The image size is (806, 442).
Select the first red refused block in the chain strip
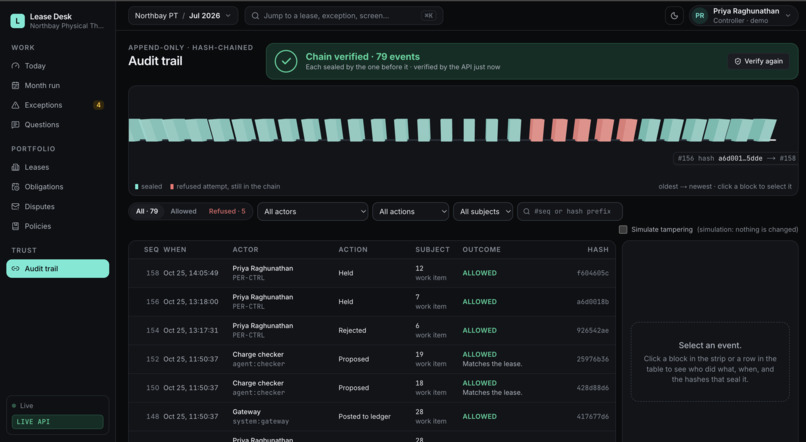click(x=537, y=130)
